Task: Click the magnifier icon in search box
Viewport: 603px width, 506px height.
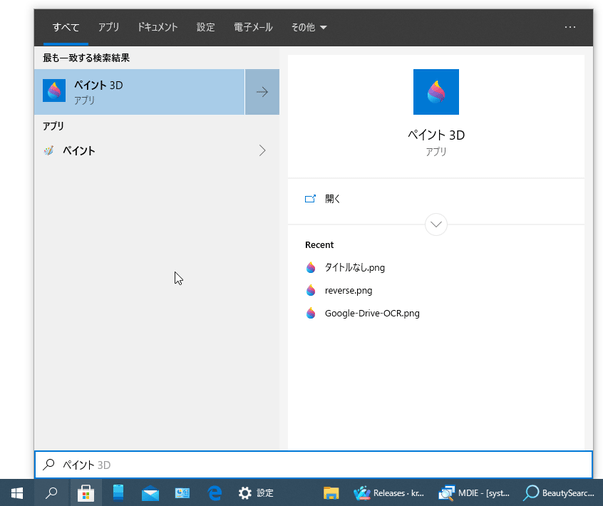Action: [x=49, y=464]
